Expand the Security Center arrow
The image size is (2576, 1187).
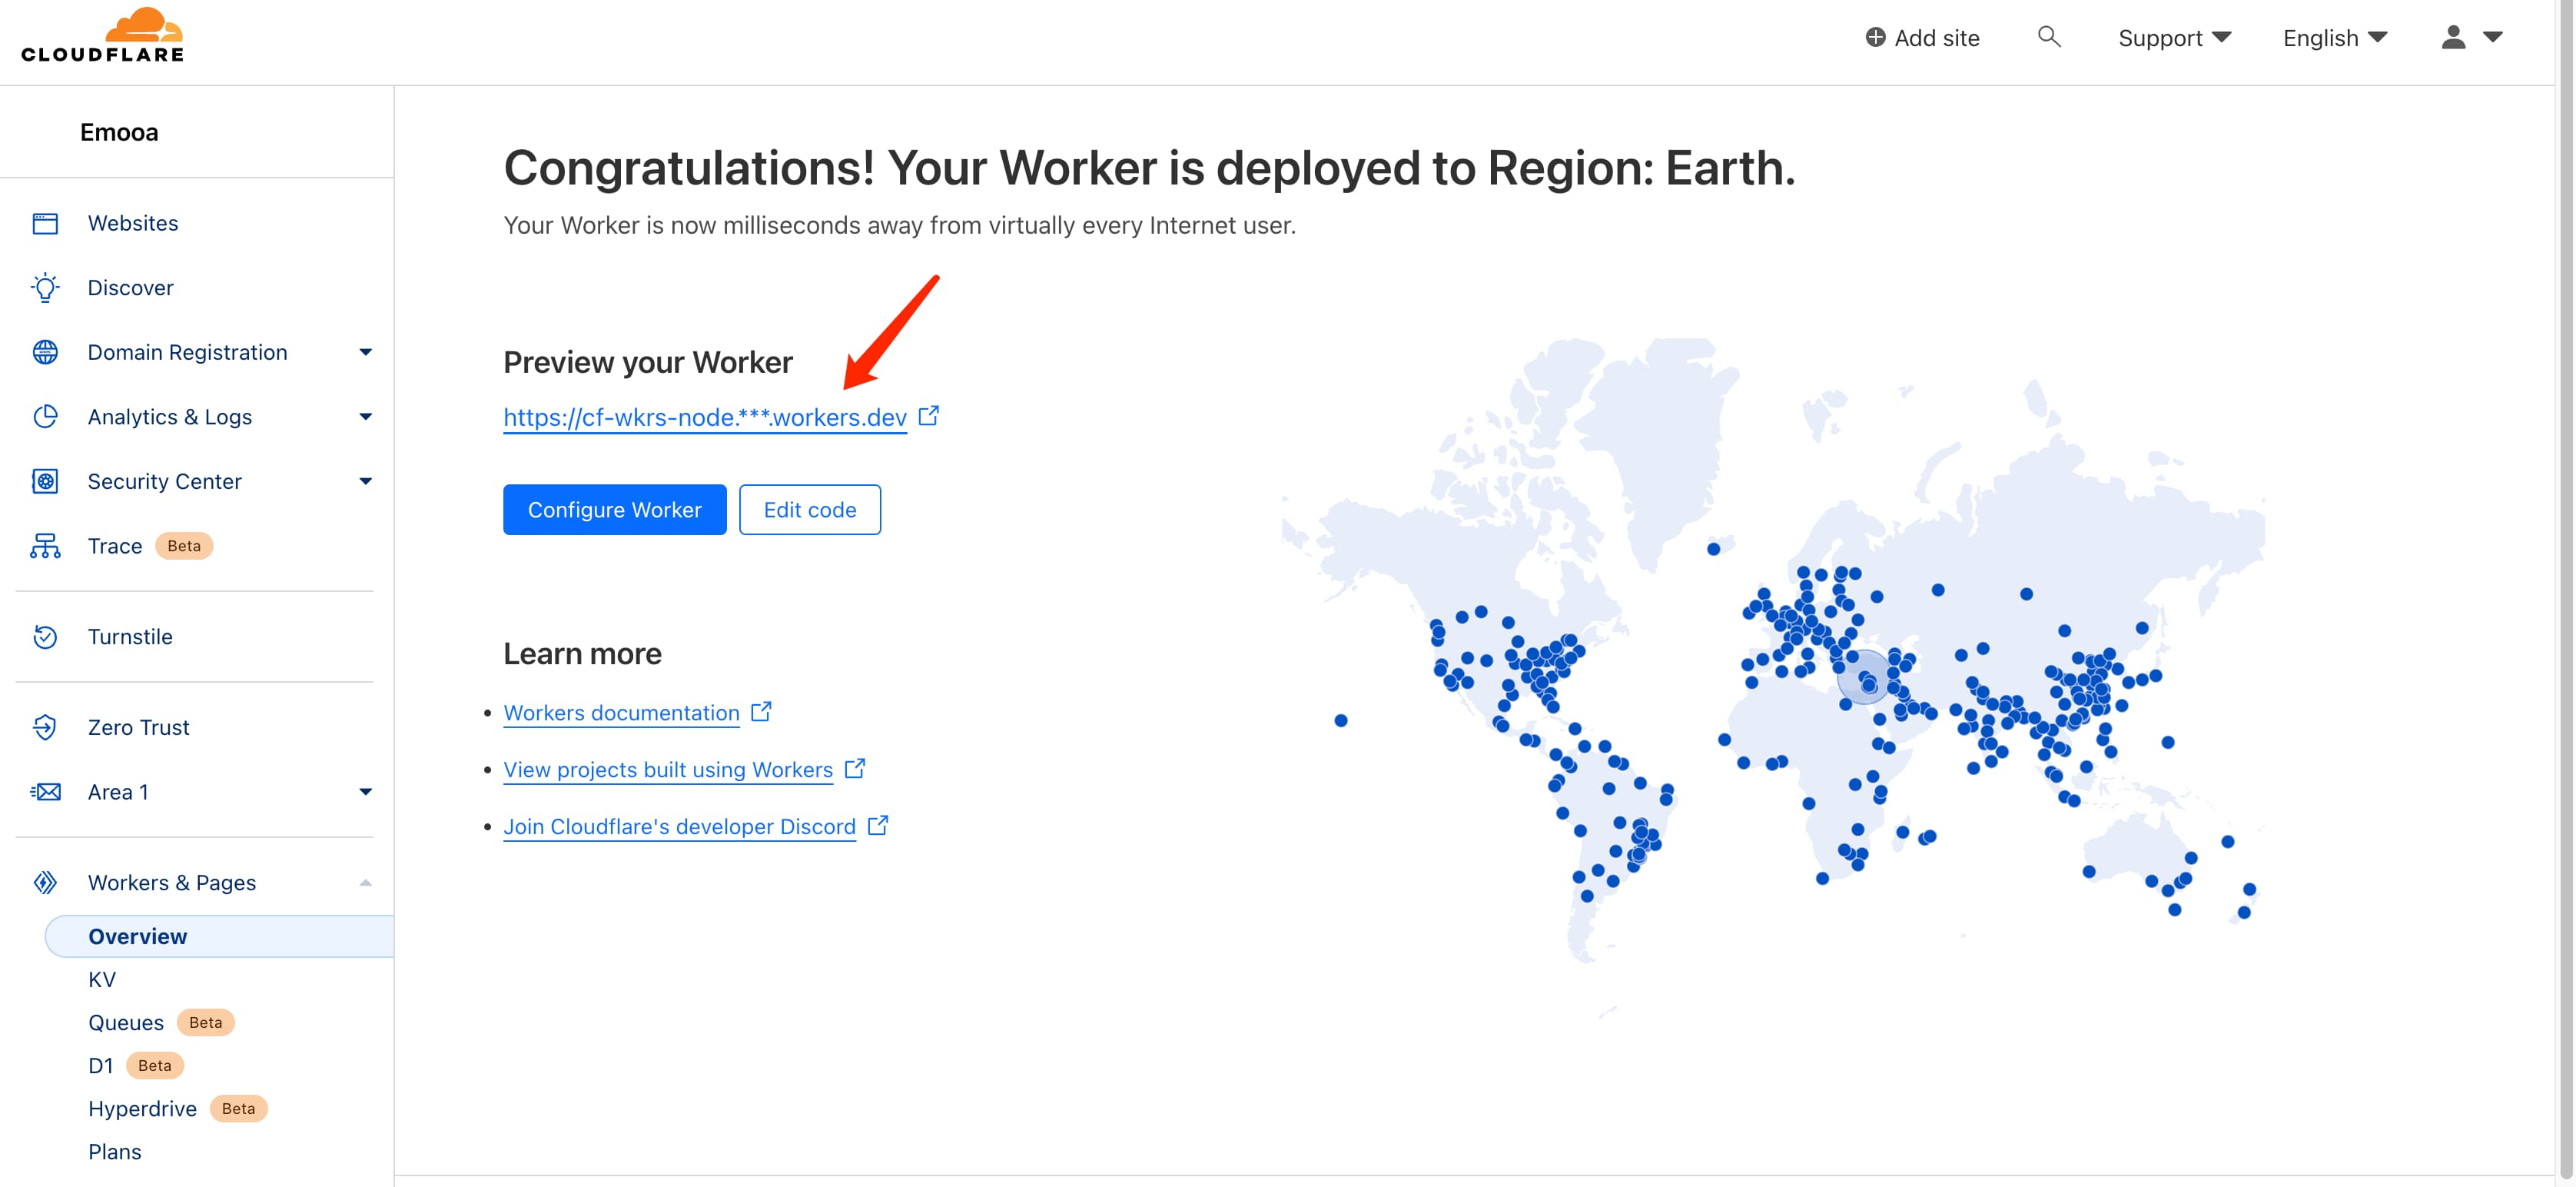365,481
